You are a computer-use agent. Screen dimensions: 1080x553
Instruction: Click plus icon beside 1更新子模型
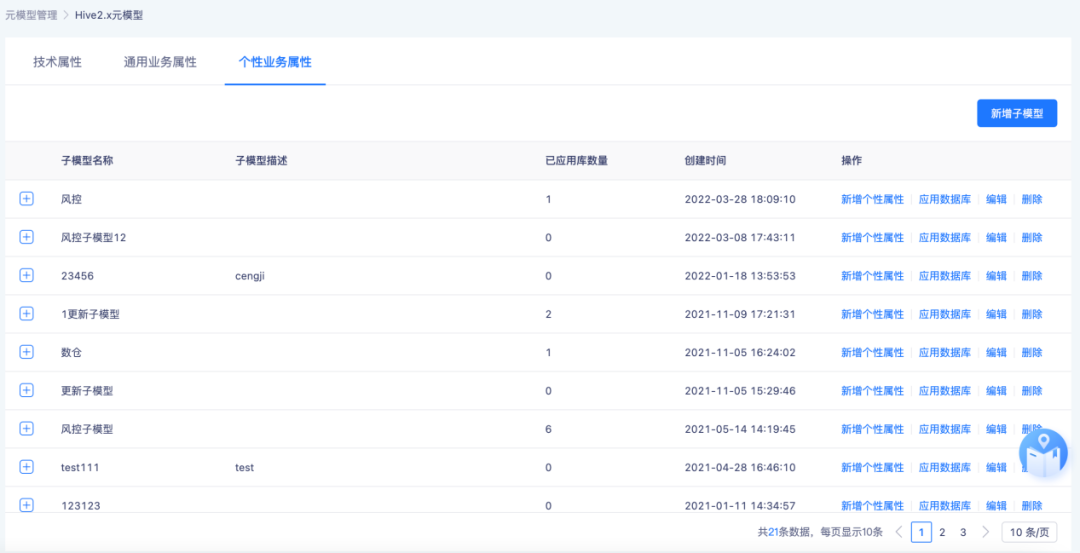[27, 314]
